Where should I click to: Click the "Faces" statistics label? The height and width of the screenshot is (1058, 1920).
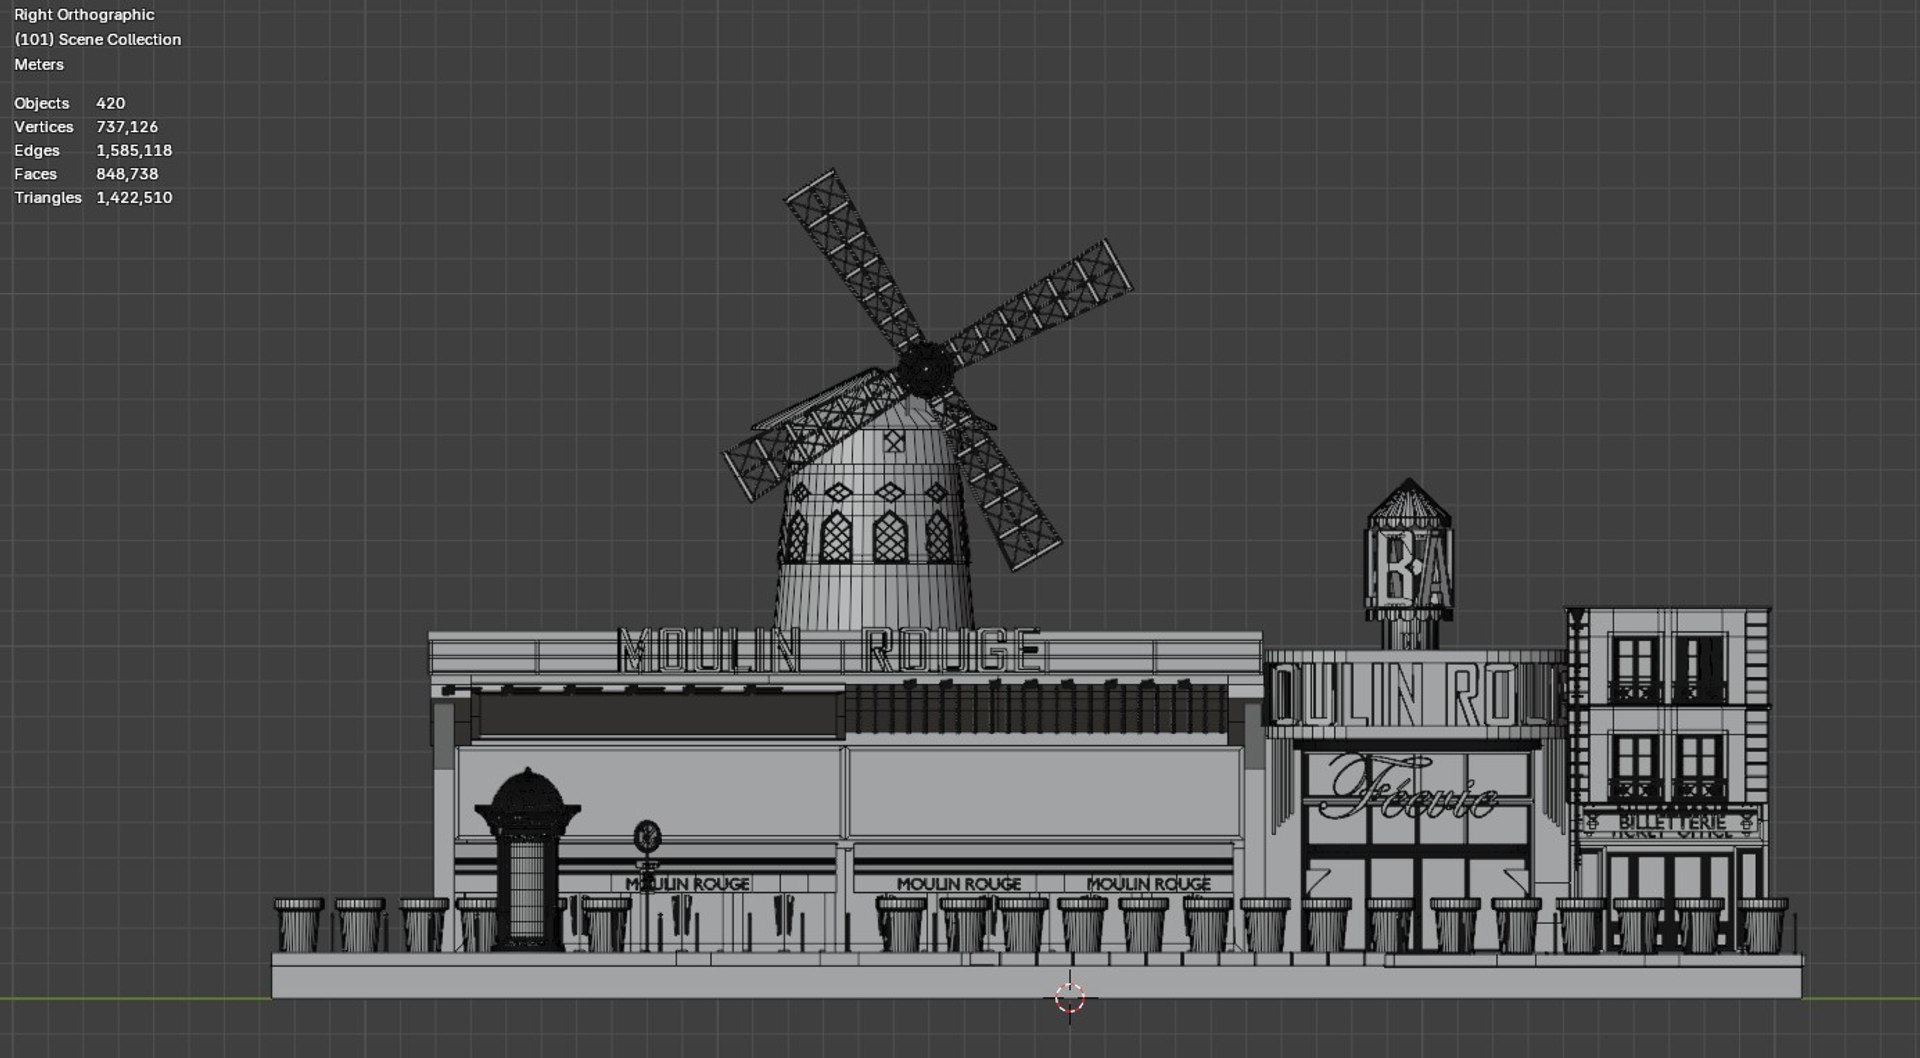36,174
